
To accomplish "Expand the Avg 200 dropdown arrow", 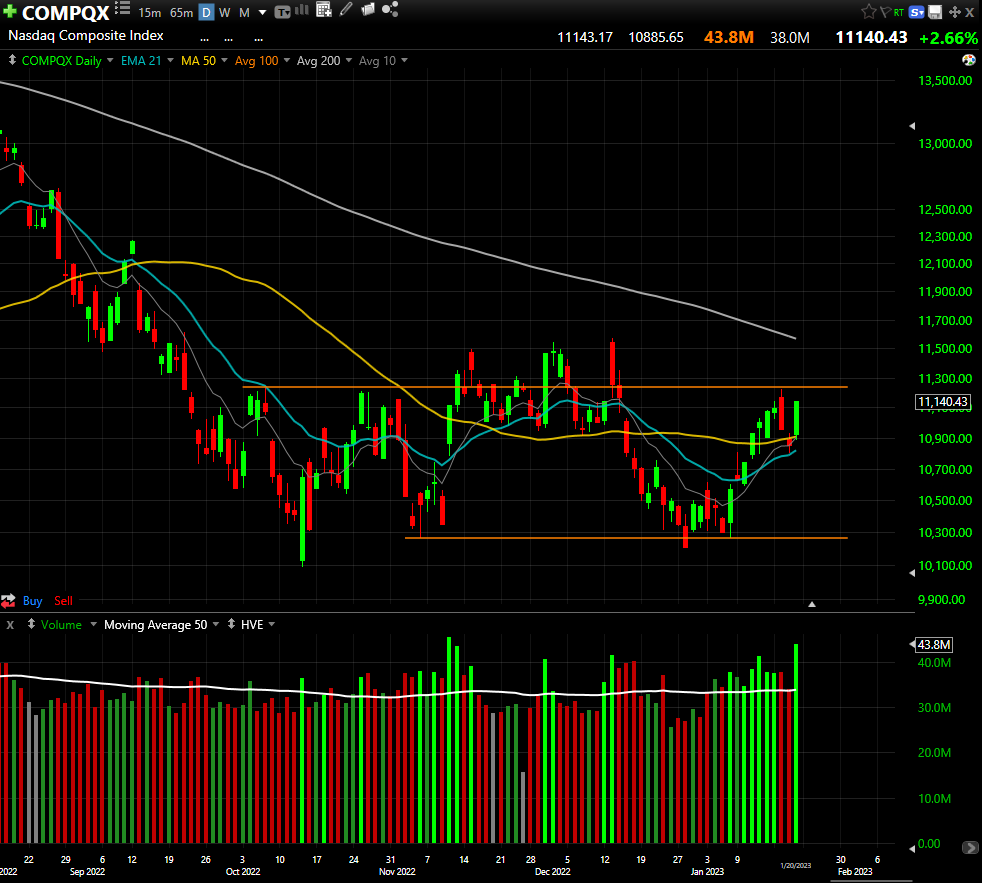I will click(349, 60).
